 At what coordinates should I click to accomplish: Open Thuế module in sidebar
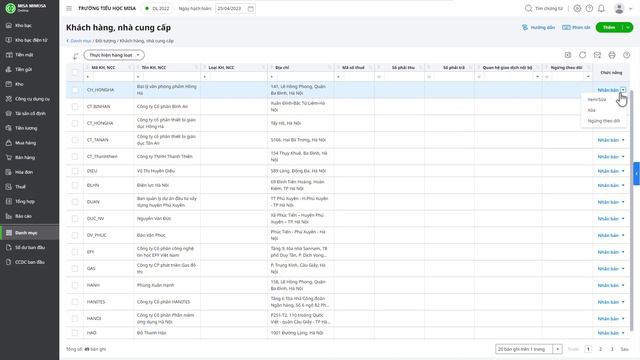[x=20, y=187]
